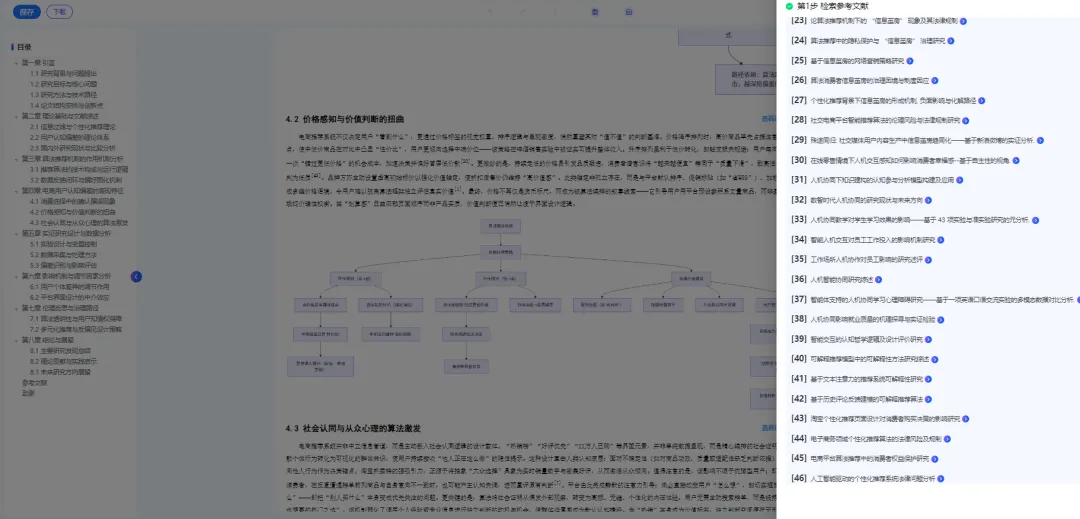Open the blue arrow icon after reference [45]
This screenshot has width=1080, height=519.
[935, 458]
